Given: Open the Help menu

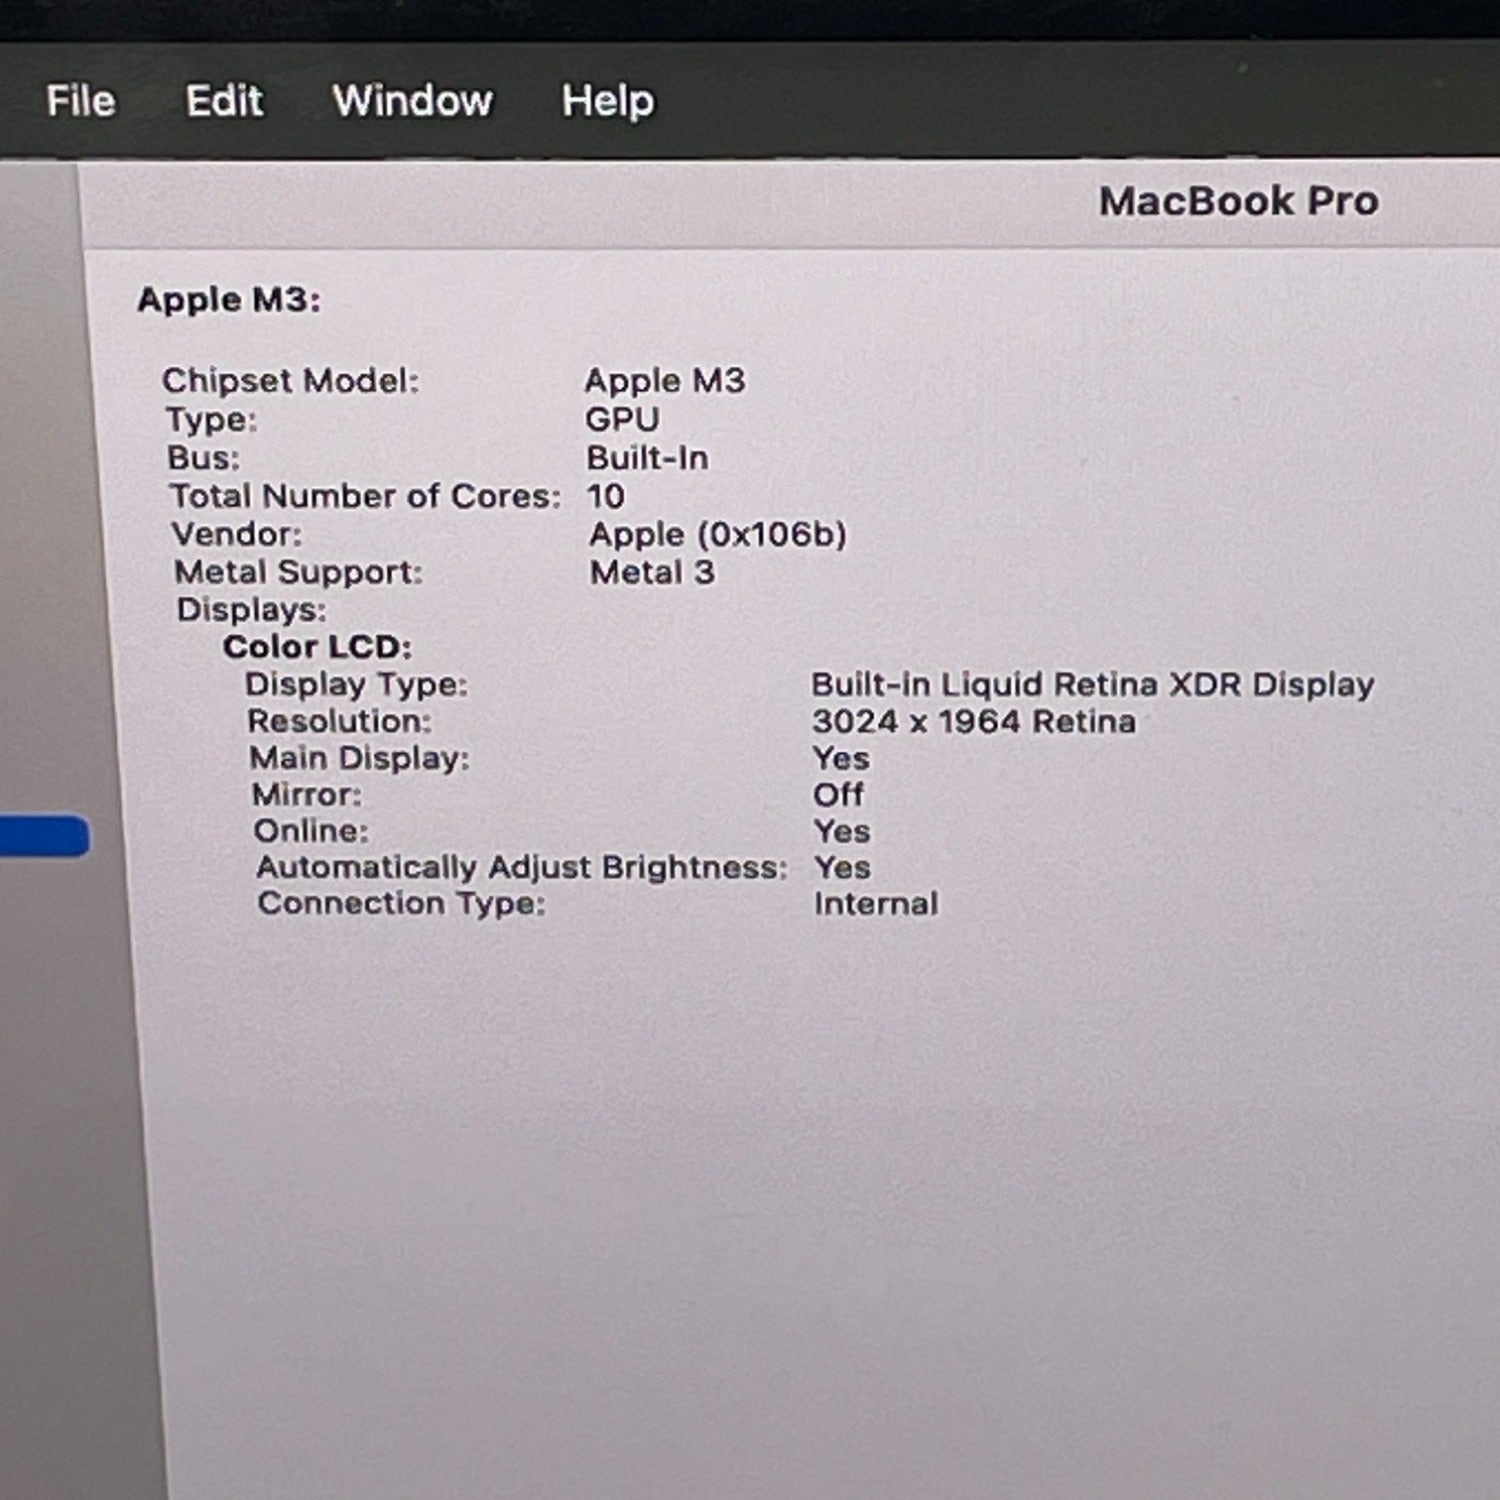Looking at the screenshot, I should [x=608, y=102].
